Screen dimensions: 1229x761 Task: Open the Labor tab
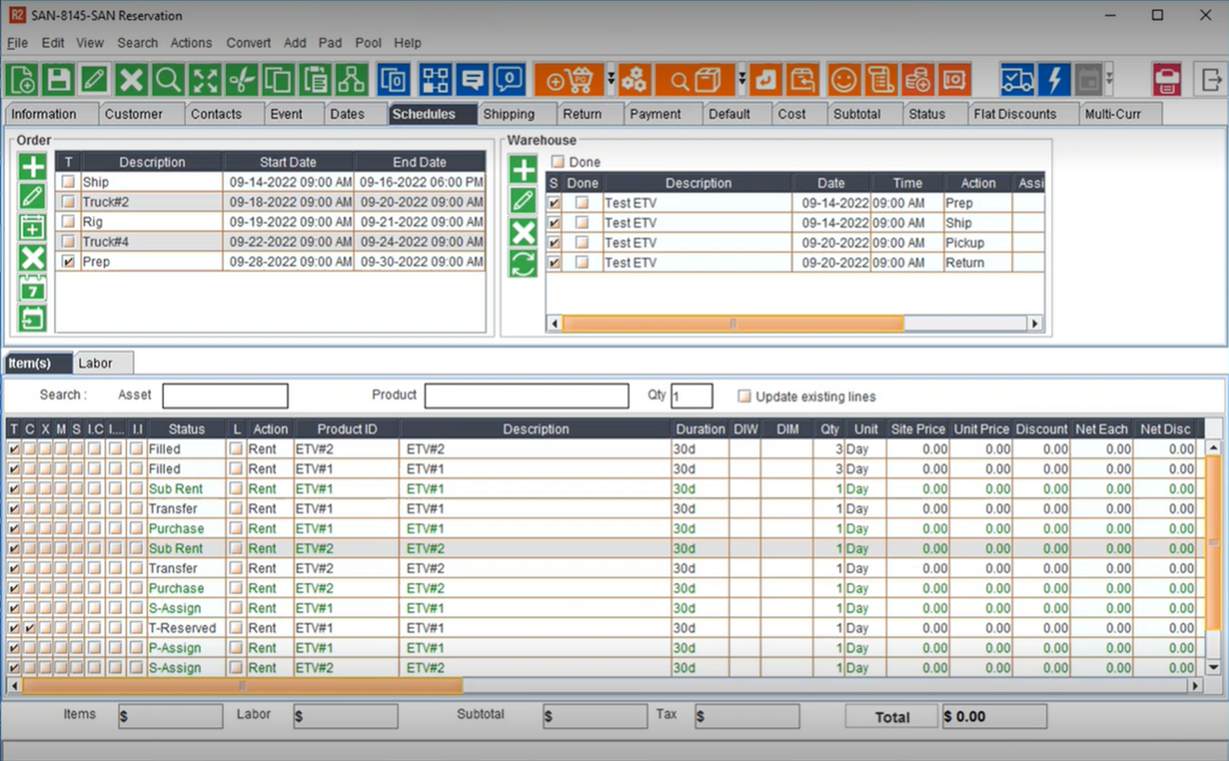[96, 363]
